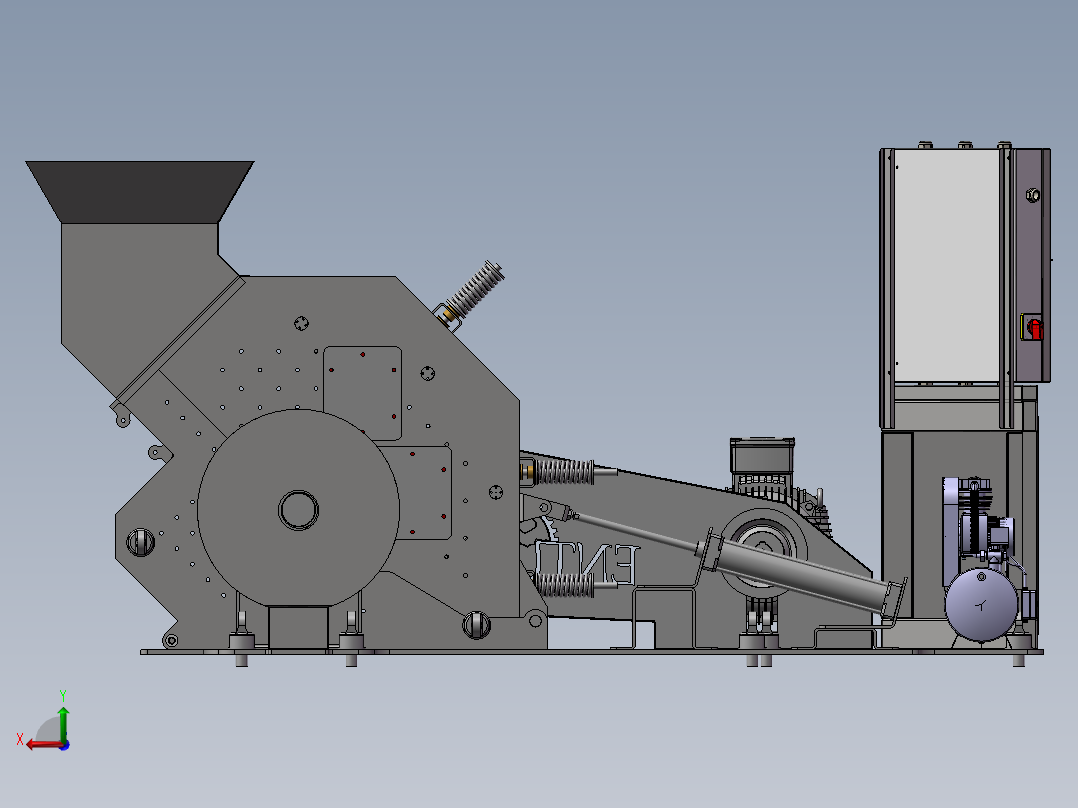Select the dark feed hopper funnel top
The height and width of the screenshot is (808, 1078).
[x=140, y=192]
